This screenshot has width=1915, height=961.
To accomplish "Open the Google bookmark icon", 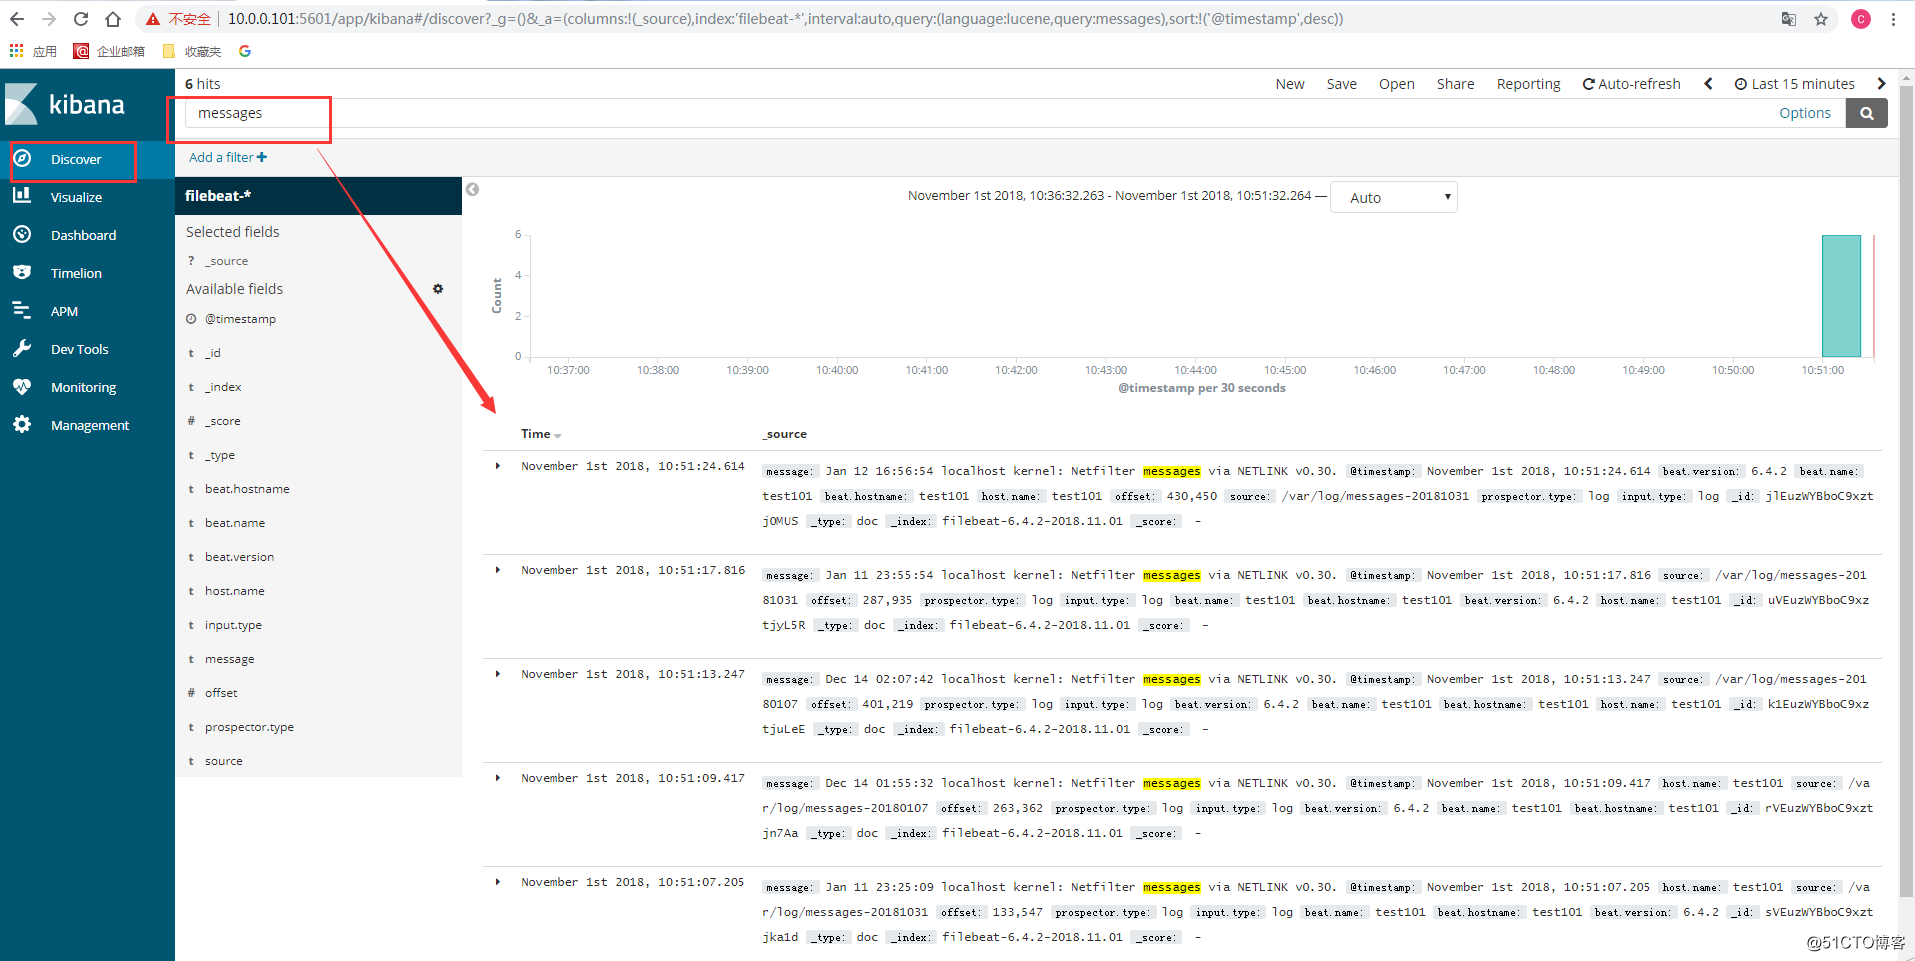I will pos(245,51).
